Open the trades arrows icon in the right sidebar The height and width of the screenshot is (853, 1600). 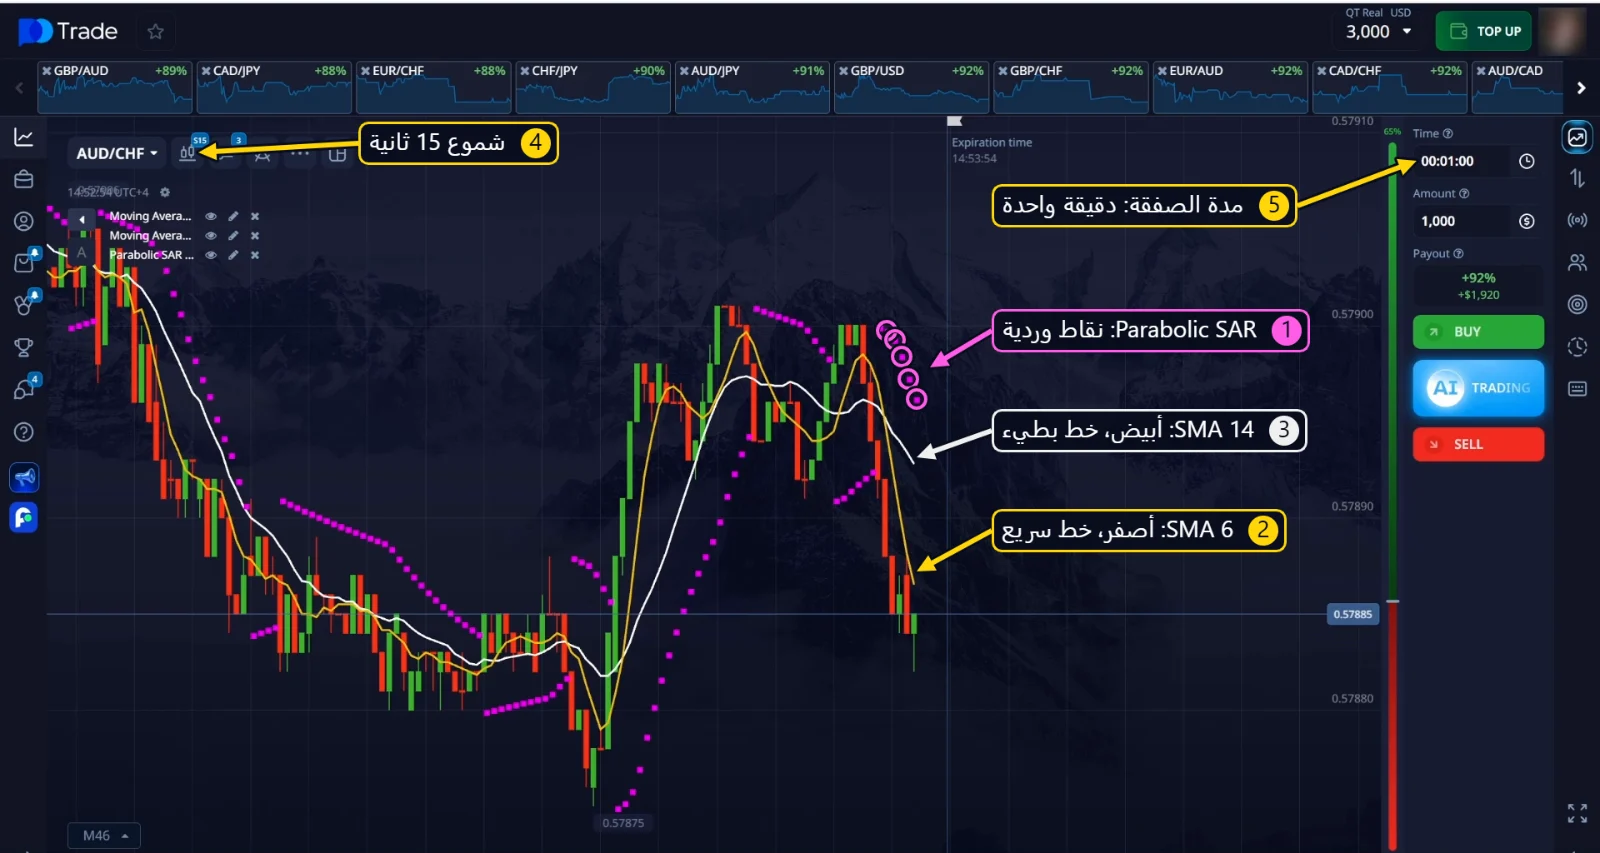(x=1577, y=178)
